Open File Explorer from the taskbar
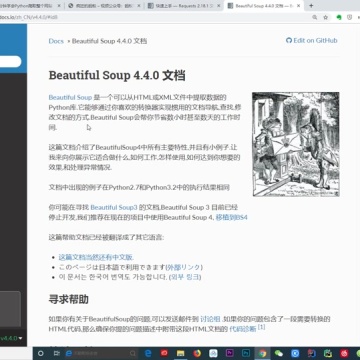Image resolution: width=360 pixels, height=360 pixels. 180,353
